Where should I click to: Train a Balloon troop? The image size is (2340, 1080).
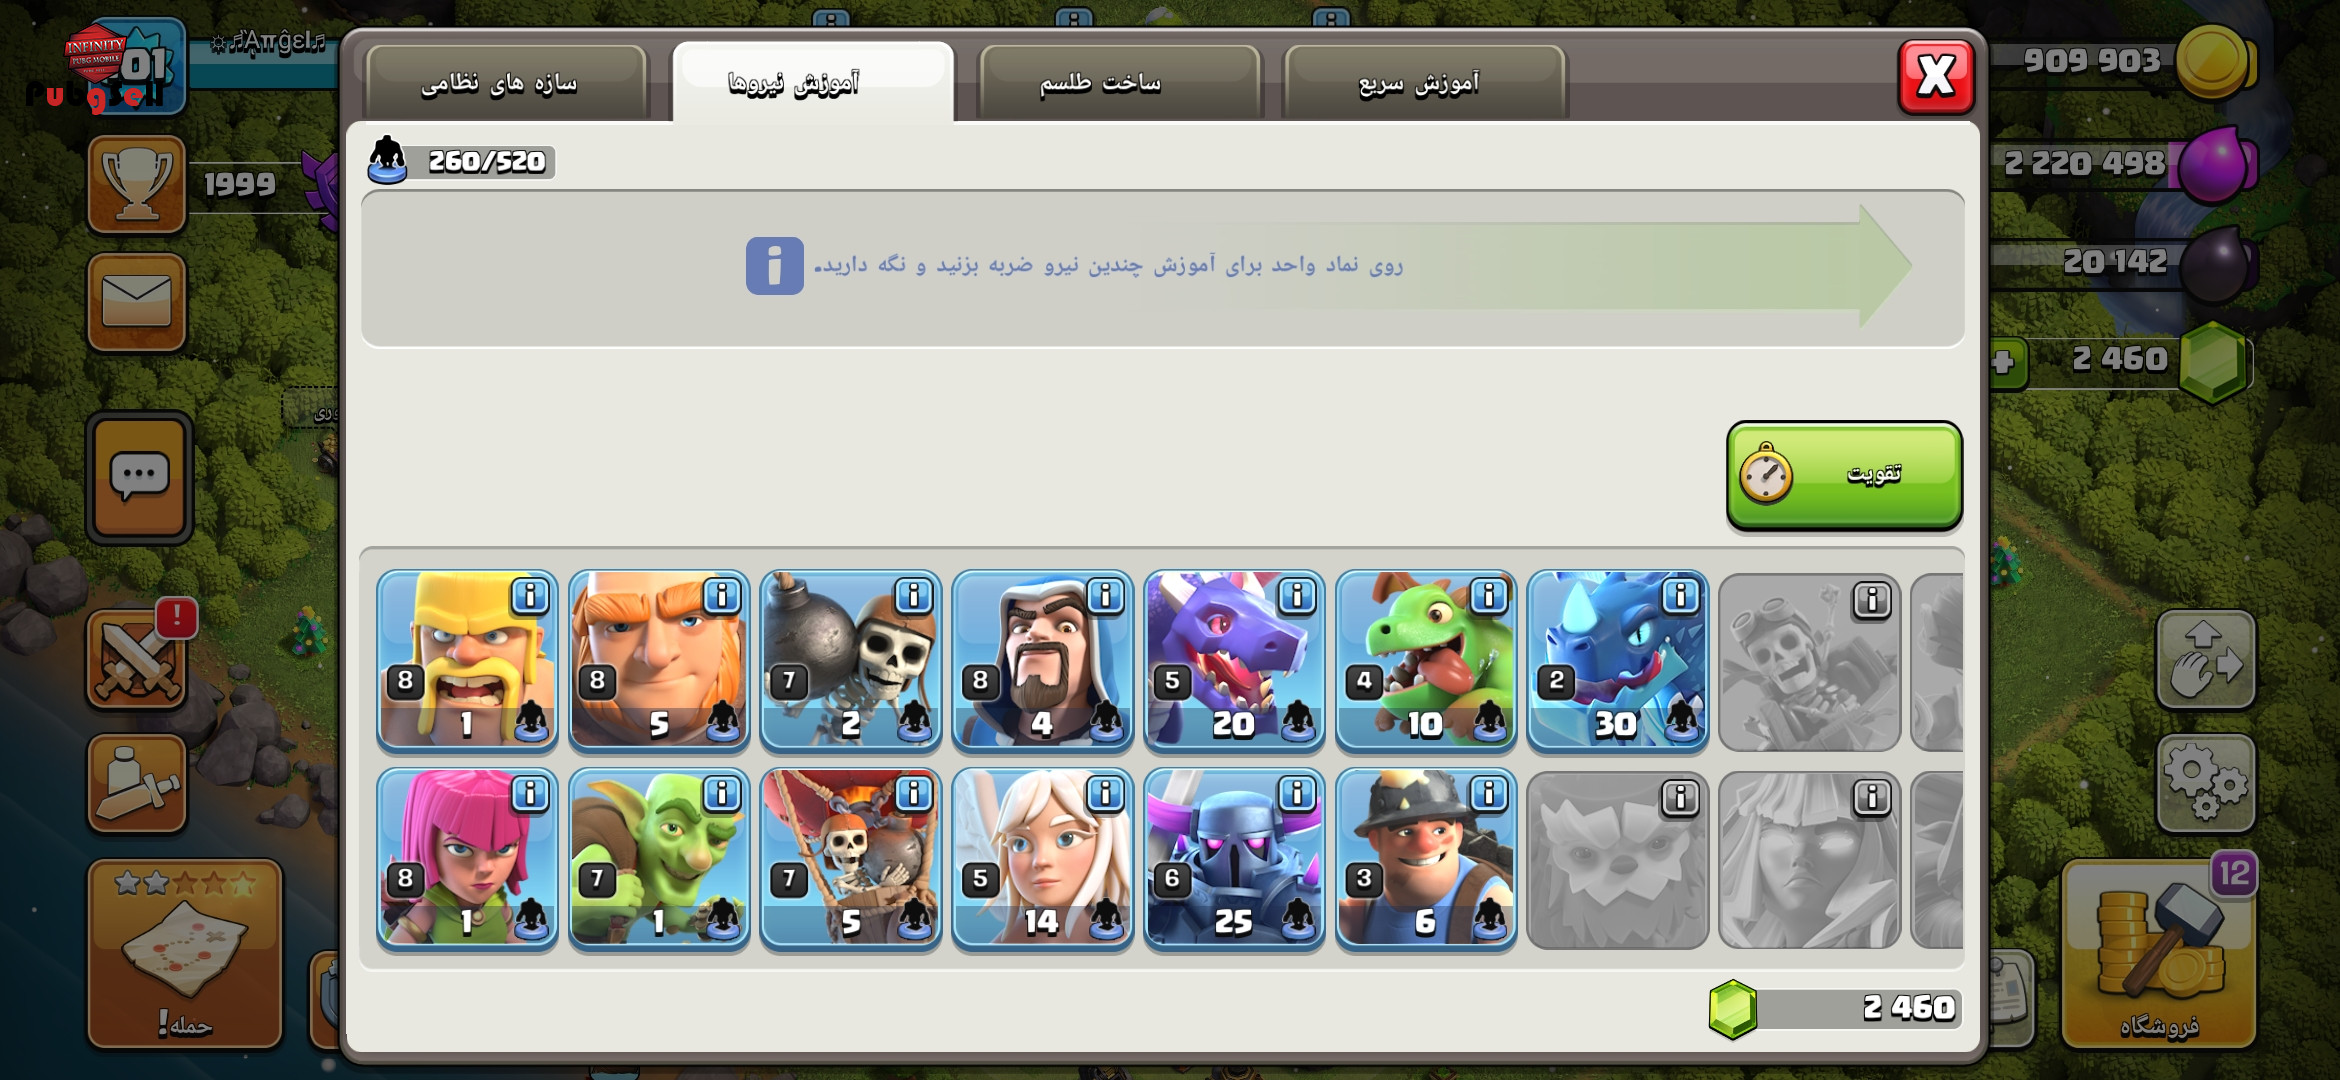851,858
